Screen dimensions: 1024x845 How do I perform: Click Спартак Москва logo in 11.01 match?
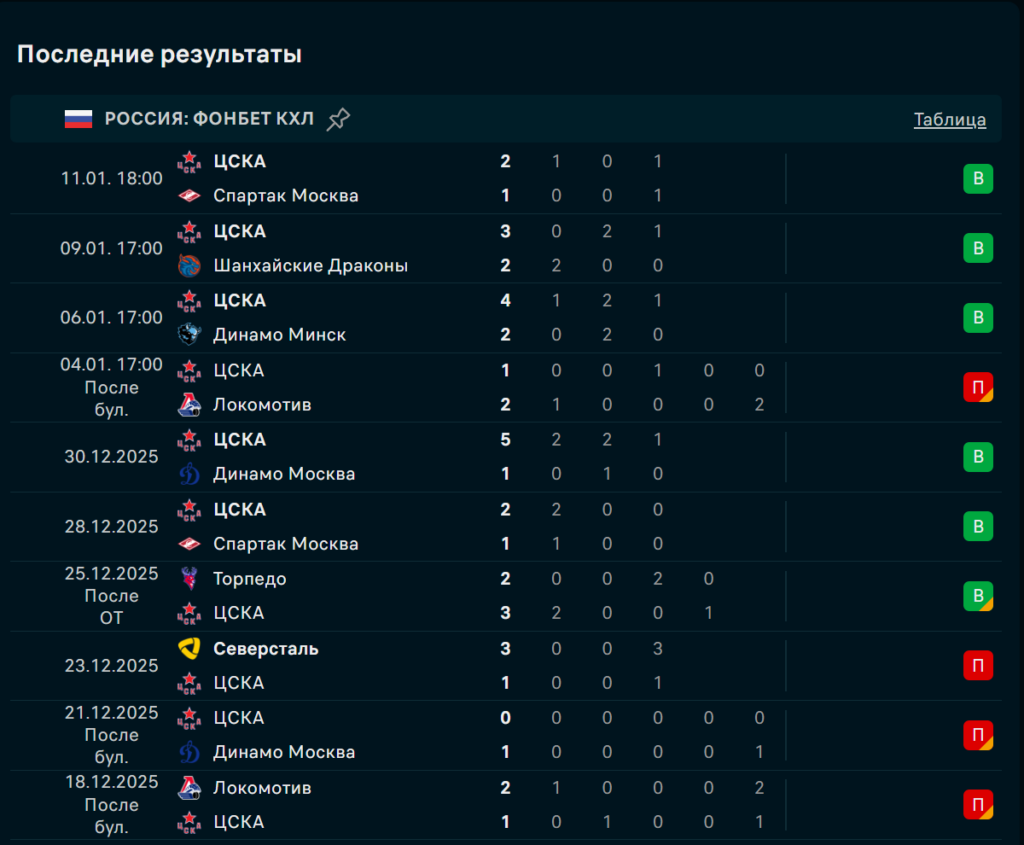[189, 196]
